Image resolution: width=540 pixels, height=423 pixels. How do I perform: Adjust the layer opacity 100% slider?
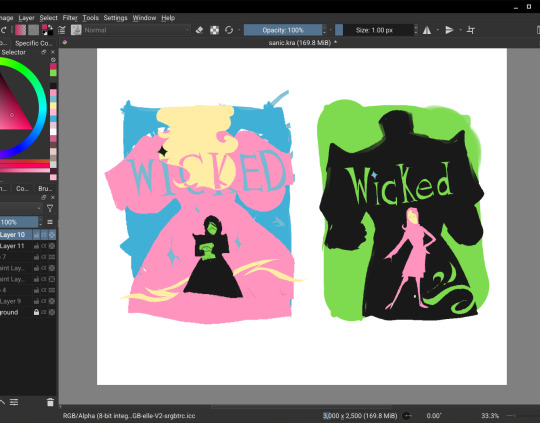pyautogui.click(x=19, y=222)
